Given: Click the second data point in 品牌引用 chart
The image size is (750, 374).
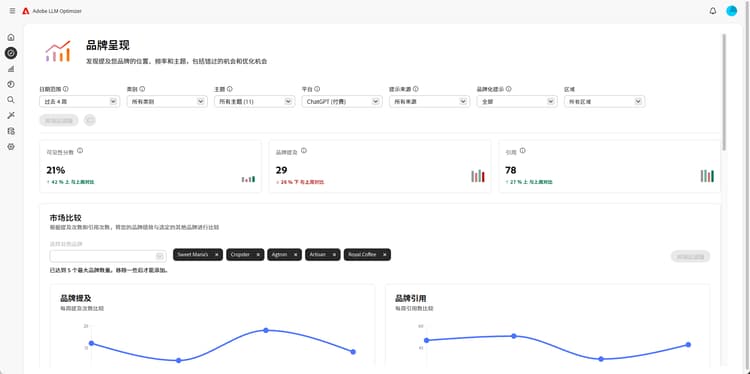Looking at the screenshot, I should pos(514,336).
